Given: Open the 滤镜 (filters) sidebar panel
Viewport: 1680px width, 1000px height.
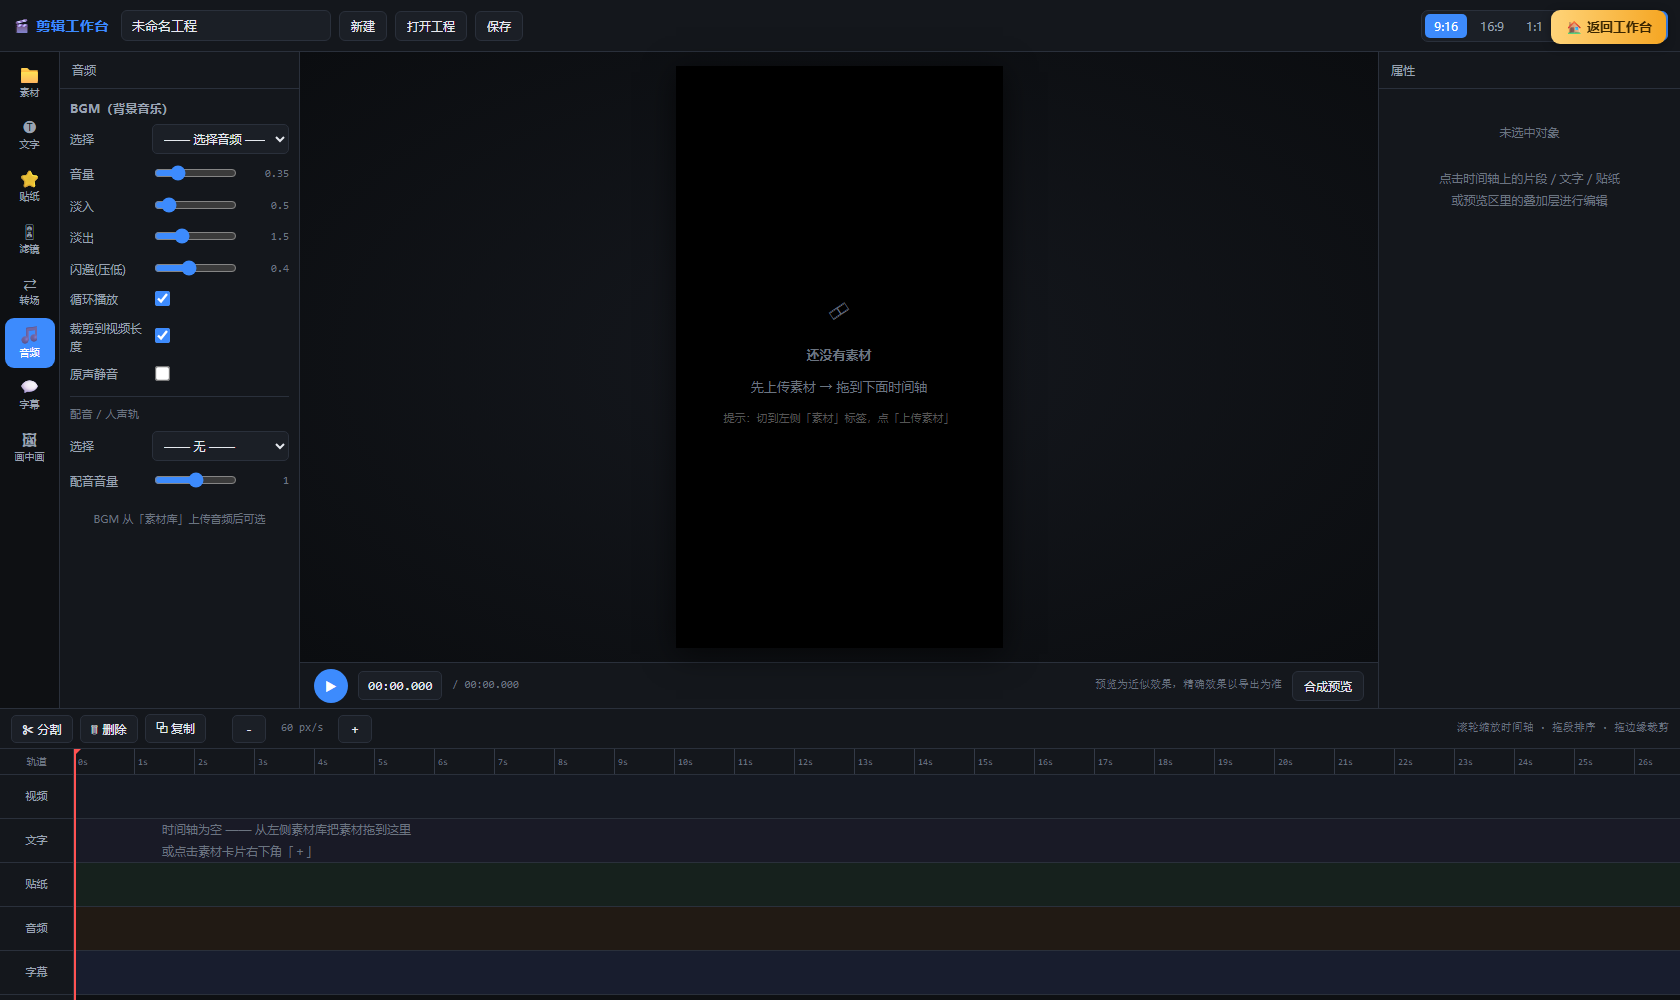Looking at the screenshot, I should click(x=30, y=239).
